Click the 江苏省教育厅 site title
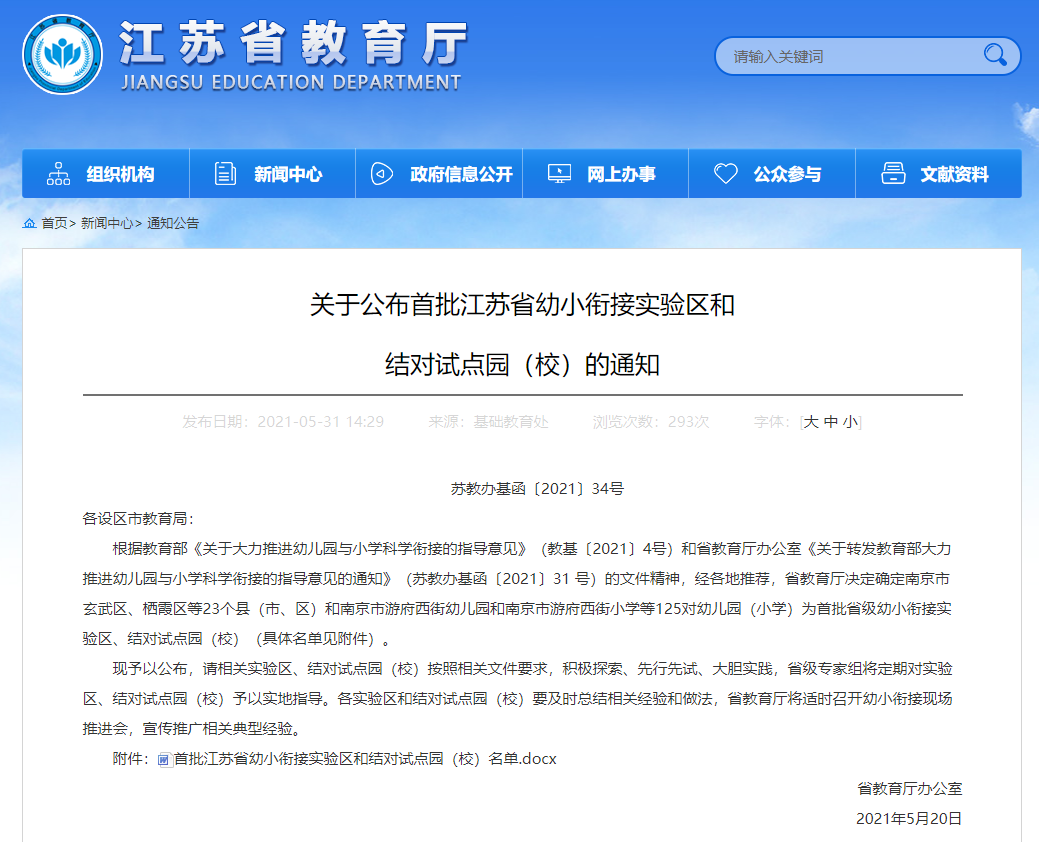The height and width of the screenshot is (842, 1039). pos(294,43)
